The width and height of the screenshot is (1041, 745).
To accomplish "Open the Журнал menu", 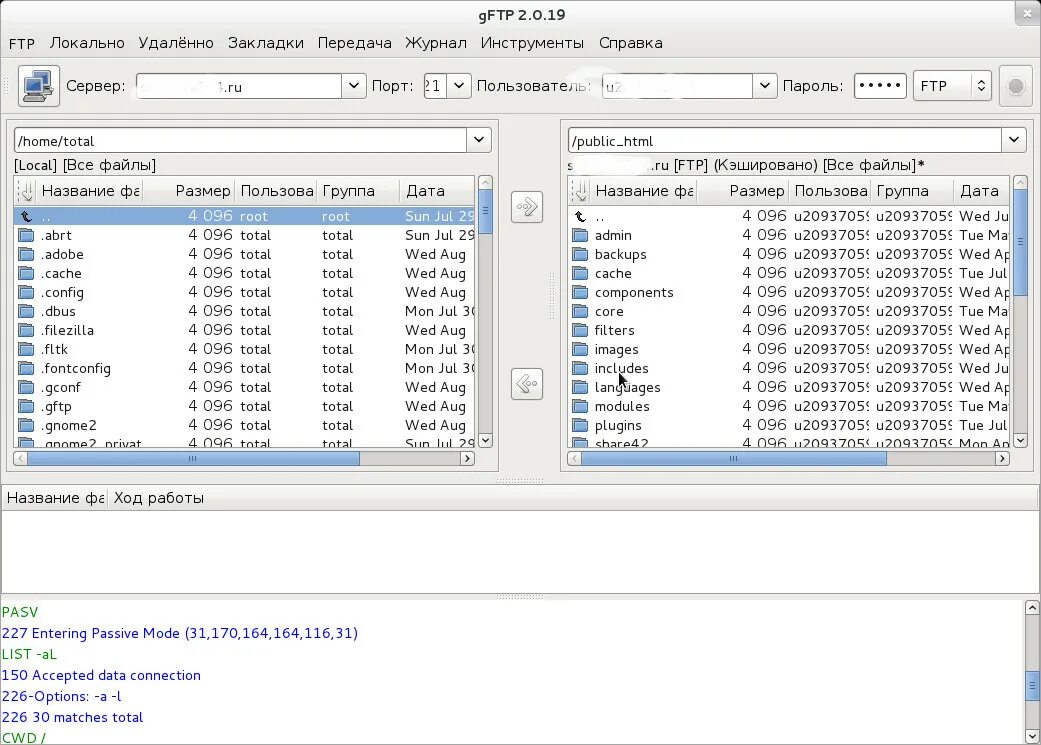I will click(x=436, y=43).
